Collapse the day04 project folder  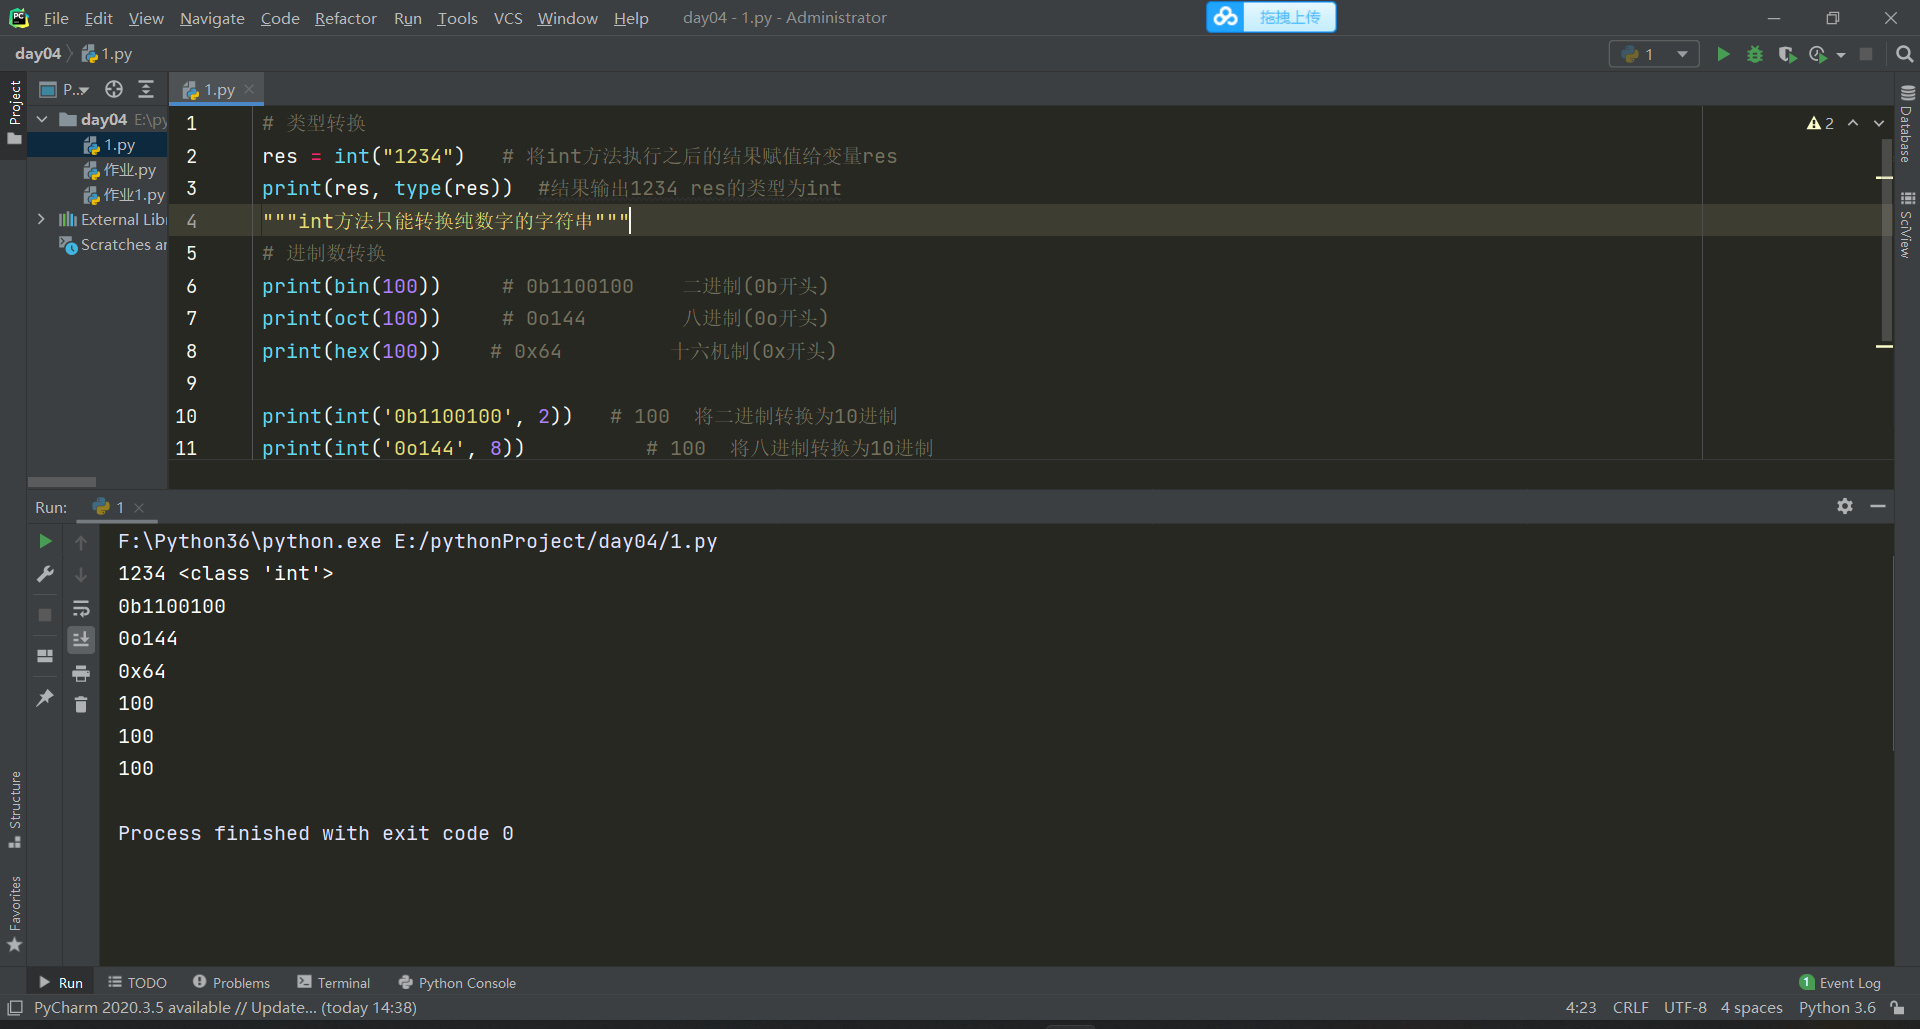[42, 120]
